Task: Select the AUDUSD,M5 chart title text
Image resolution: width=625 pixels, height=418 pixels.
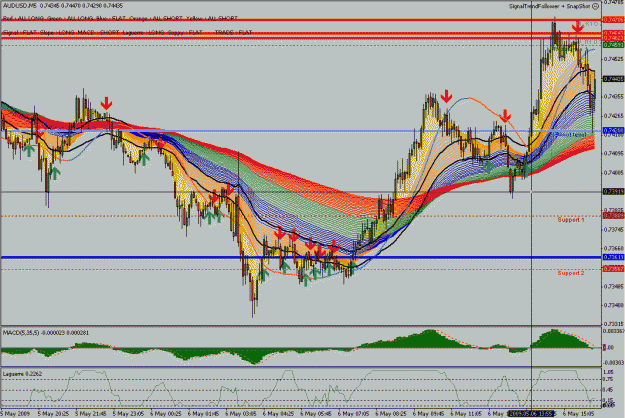Action: coord(18,6)
